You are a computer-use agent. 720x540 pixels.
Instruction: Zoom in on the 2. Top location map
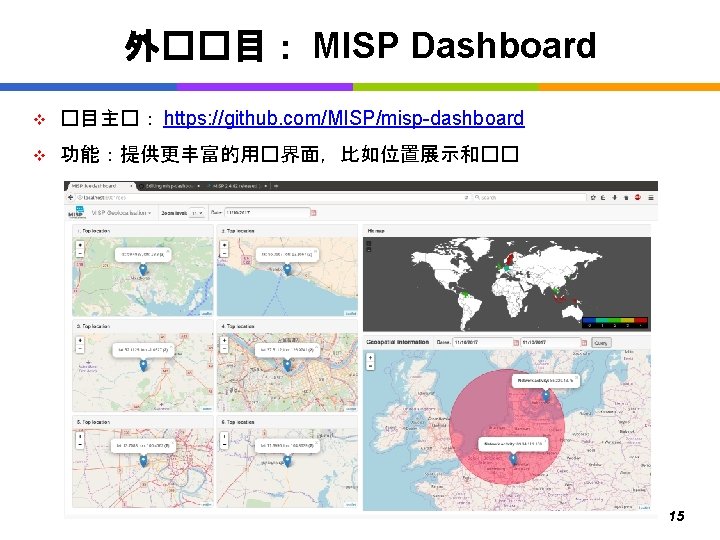coord(224,245)
